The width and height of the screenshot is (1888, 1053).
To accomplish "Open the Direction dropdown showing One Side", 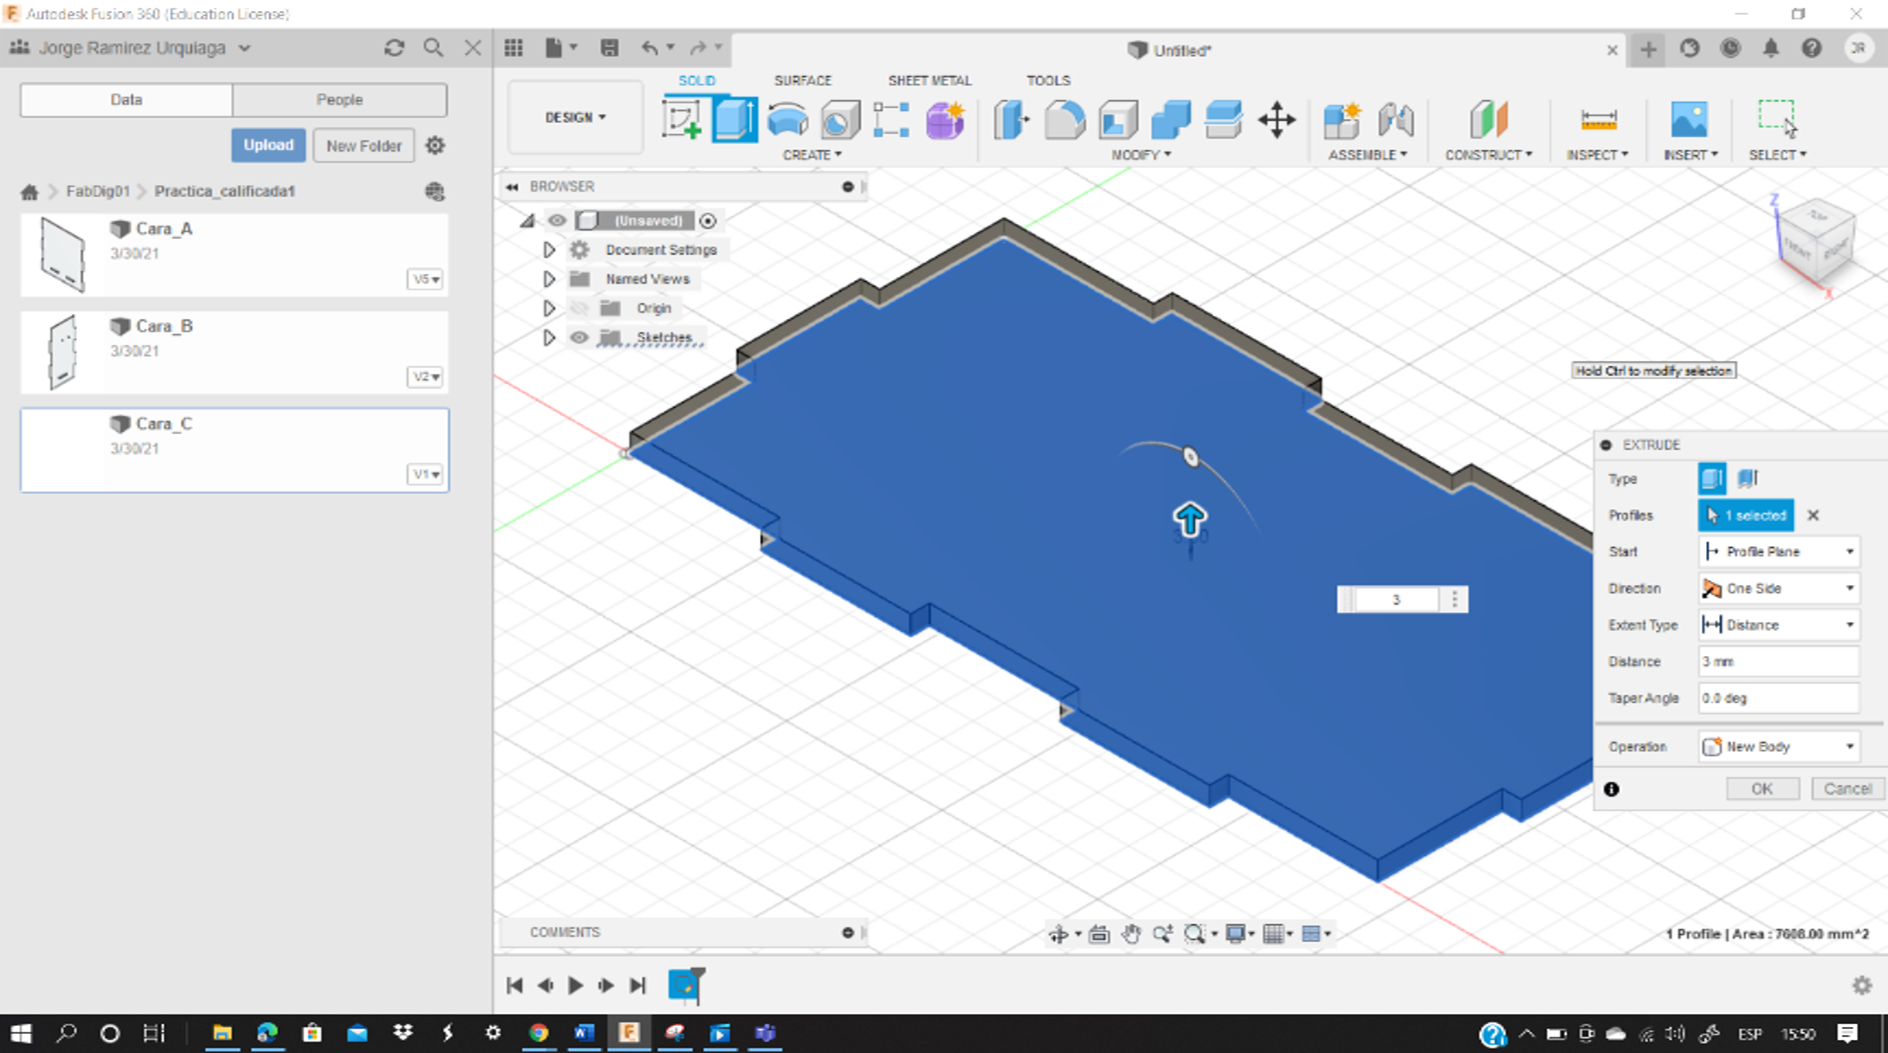I will (x=1778, y=588).
